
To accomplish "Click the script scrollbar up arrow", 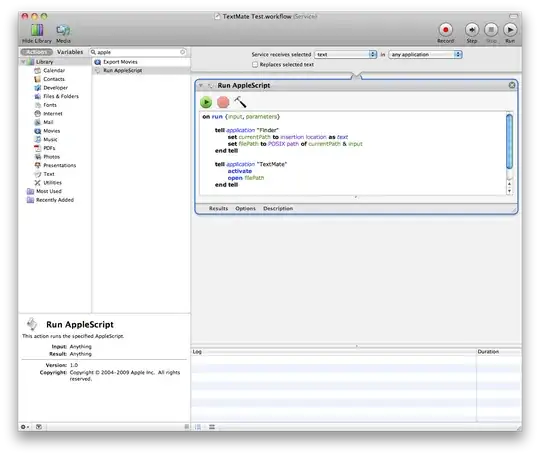I will click(x=509, y=184).
